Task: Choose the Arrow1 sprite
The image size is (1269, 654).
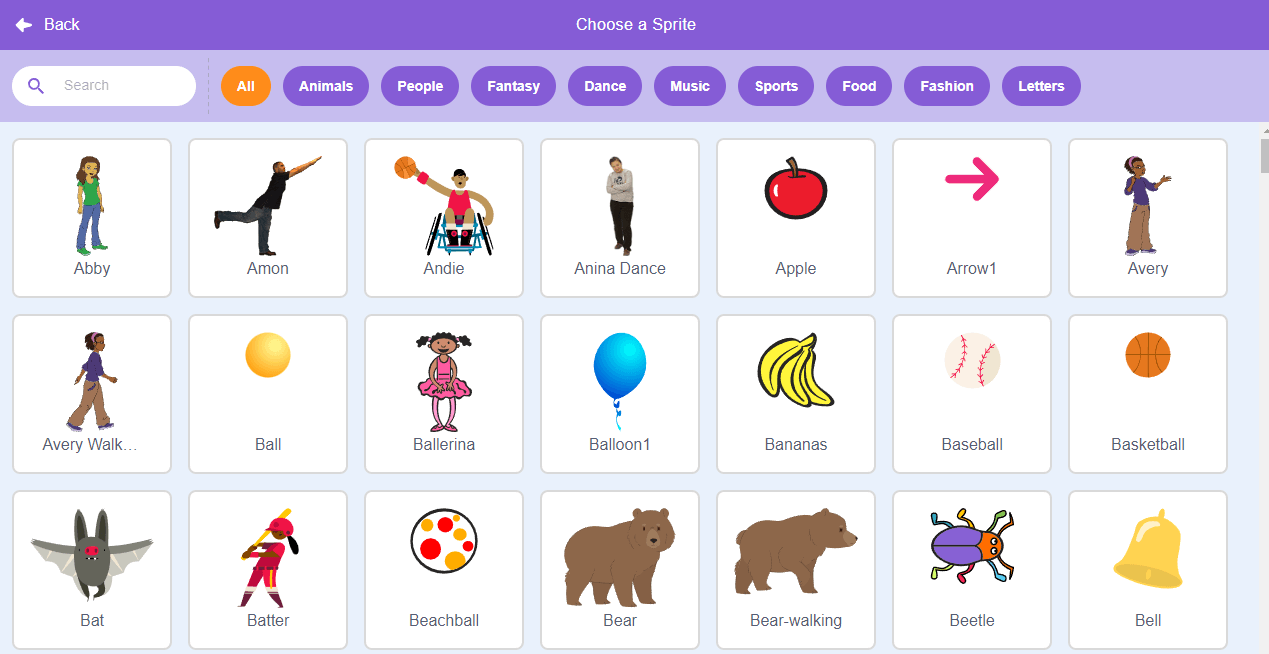Action: (972, 218)
